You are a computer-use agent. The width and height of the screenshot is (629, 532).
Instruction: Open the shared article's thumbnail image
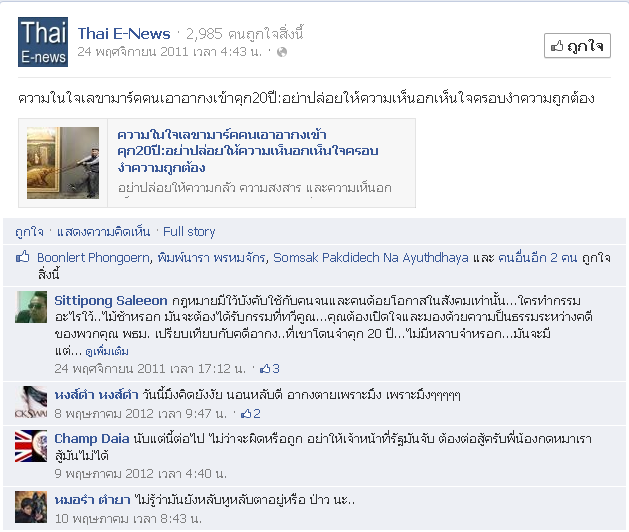pos(63,163)
